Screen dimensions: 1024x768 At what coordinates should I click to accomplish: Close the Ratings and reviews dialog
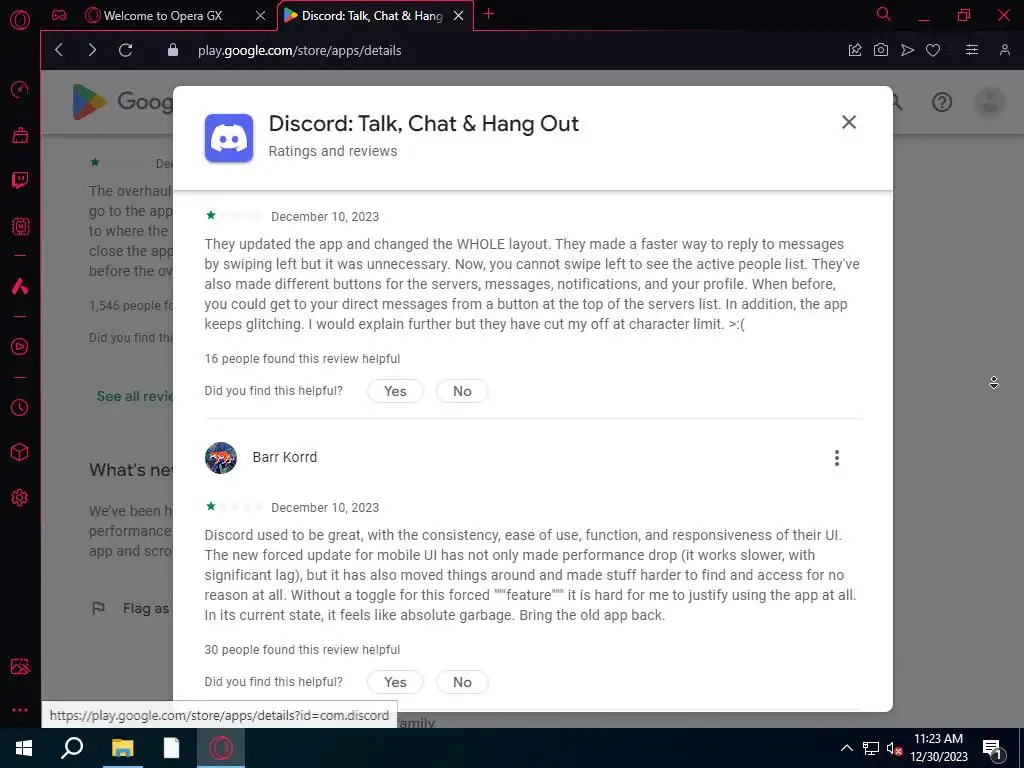click(x=849, y=122)
